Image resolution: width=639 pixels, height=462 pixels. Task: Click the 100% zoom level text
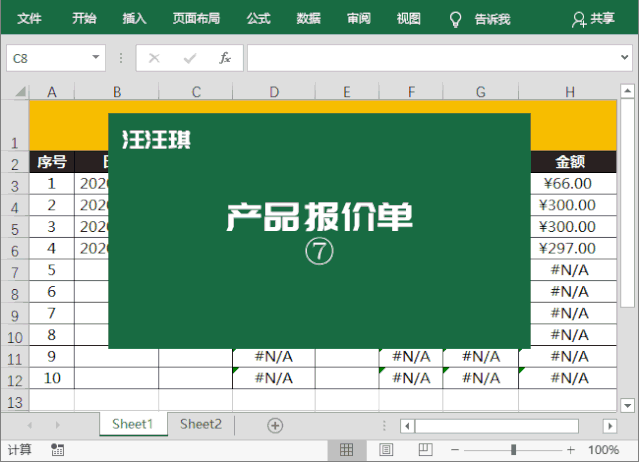point(603,450)
